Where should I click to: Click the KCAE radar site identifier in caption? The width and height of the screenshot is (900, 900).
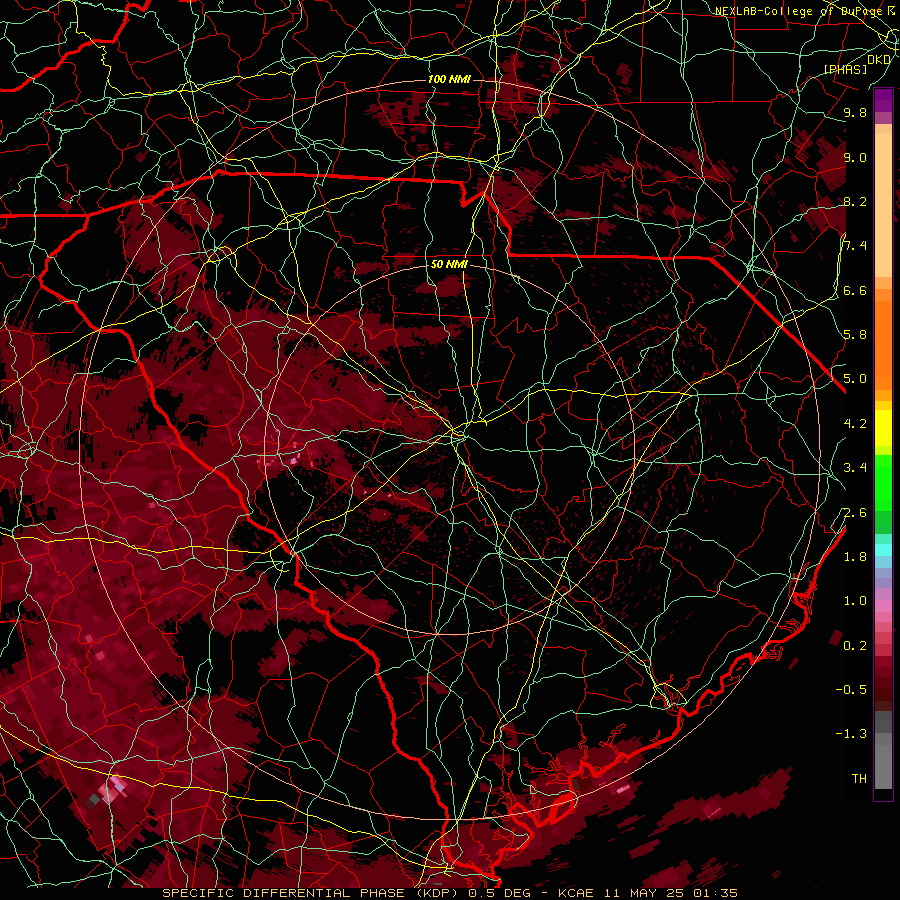[x=576, y=893]
